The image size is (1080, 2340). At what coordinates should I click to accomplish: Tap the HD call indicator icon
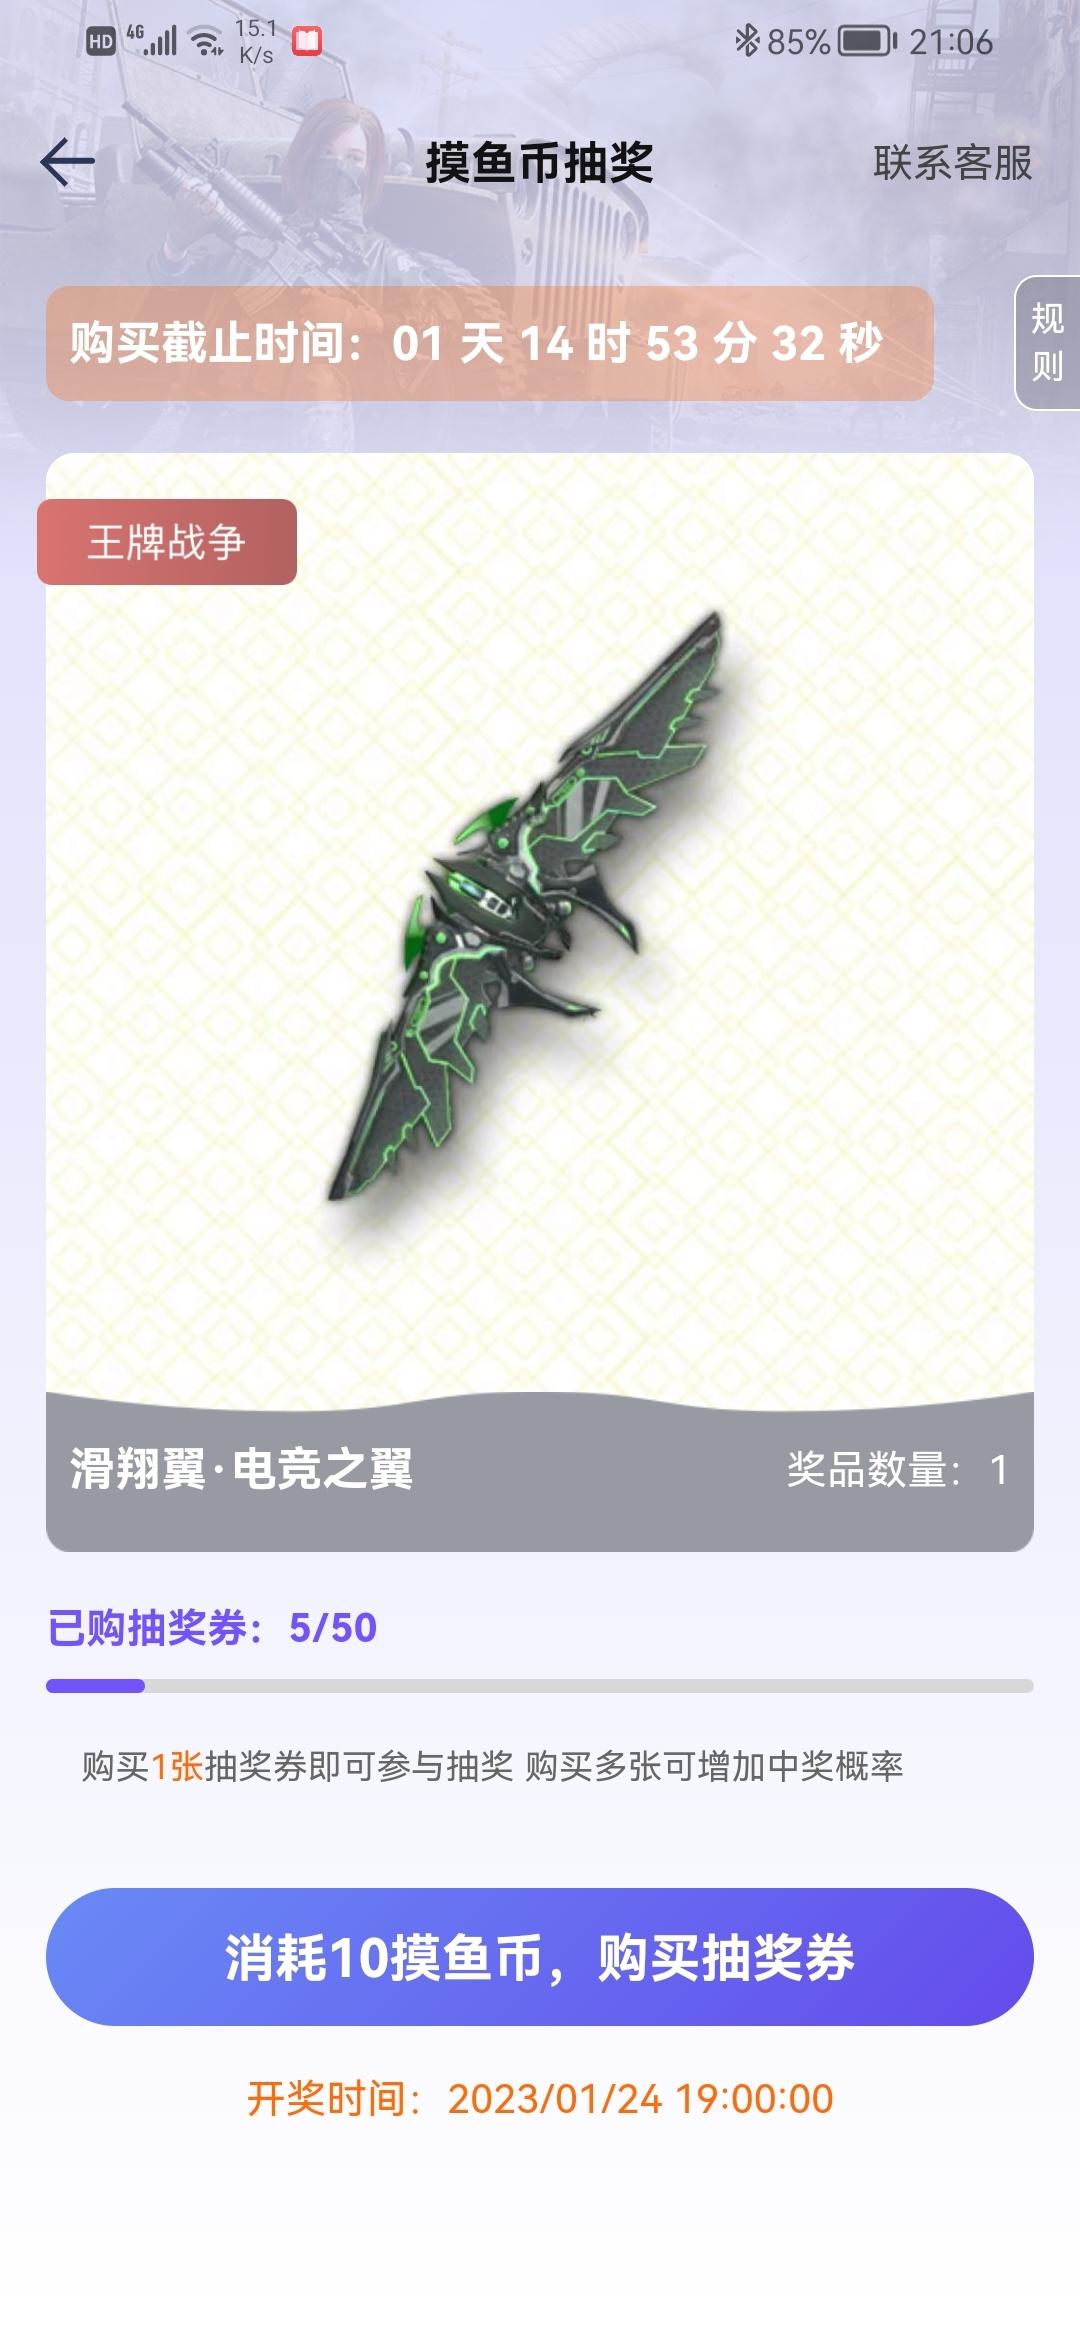[x=101, y=41]
